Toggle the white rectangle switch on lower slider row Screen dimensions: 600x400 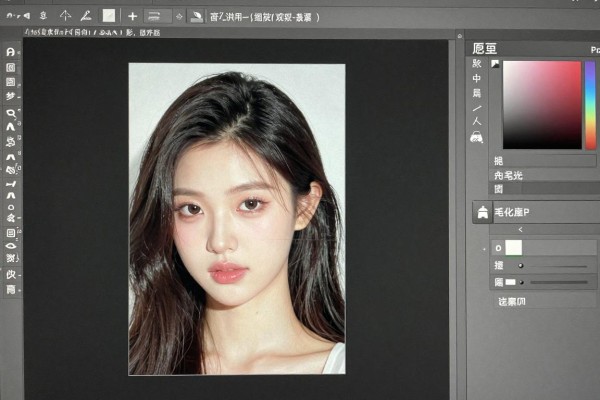[x=510, y=282]
